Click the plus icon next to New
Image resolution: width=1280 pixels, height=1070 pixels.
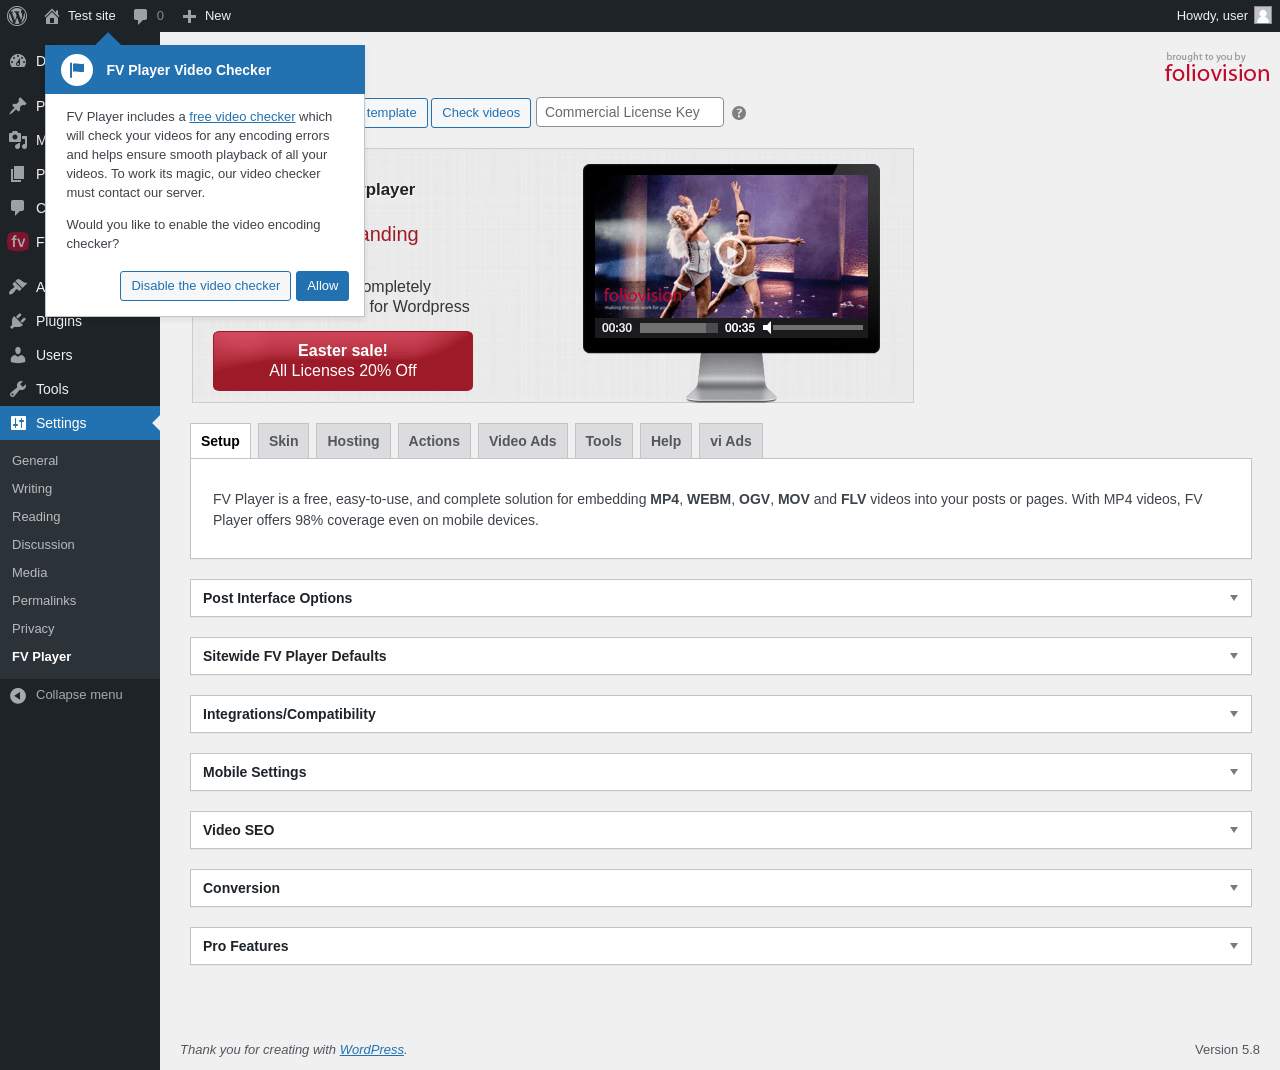(189, 16)
